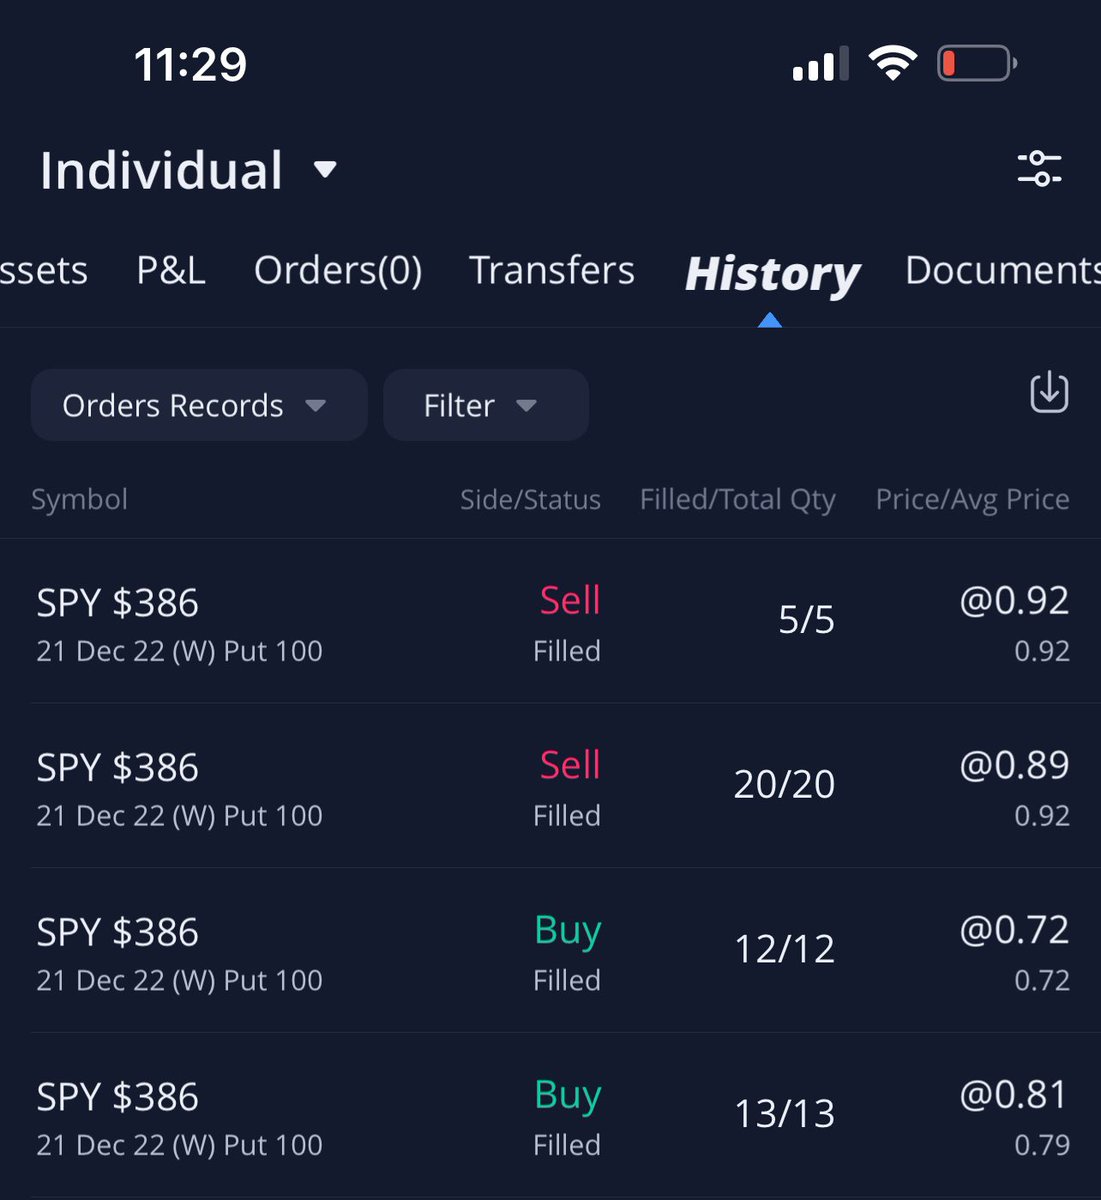Tap the Buy label in the @0.72 row

[568, 931]
